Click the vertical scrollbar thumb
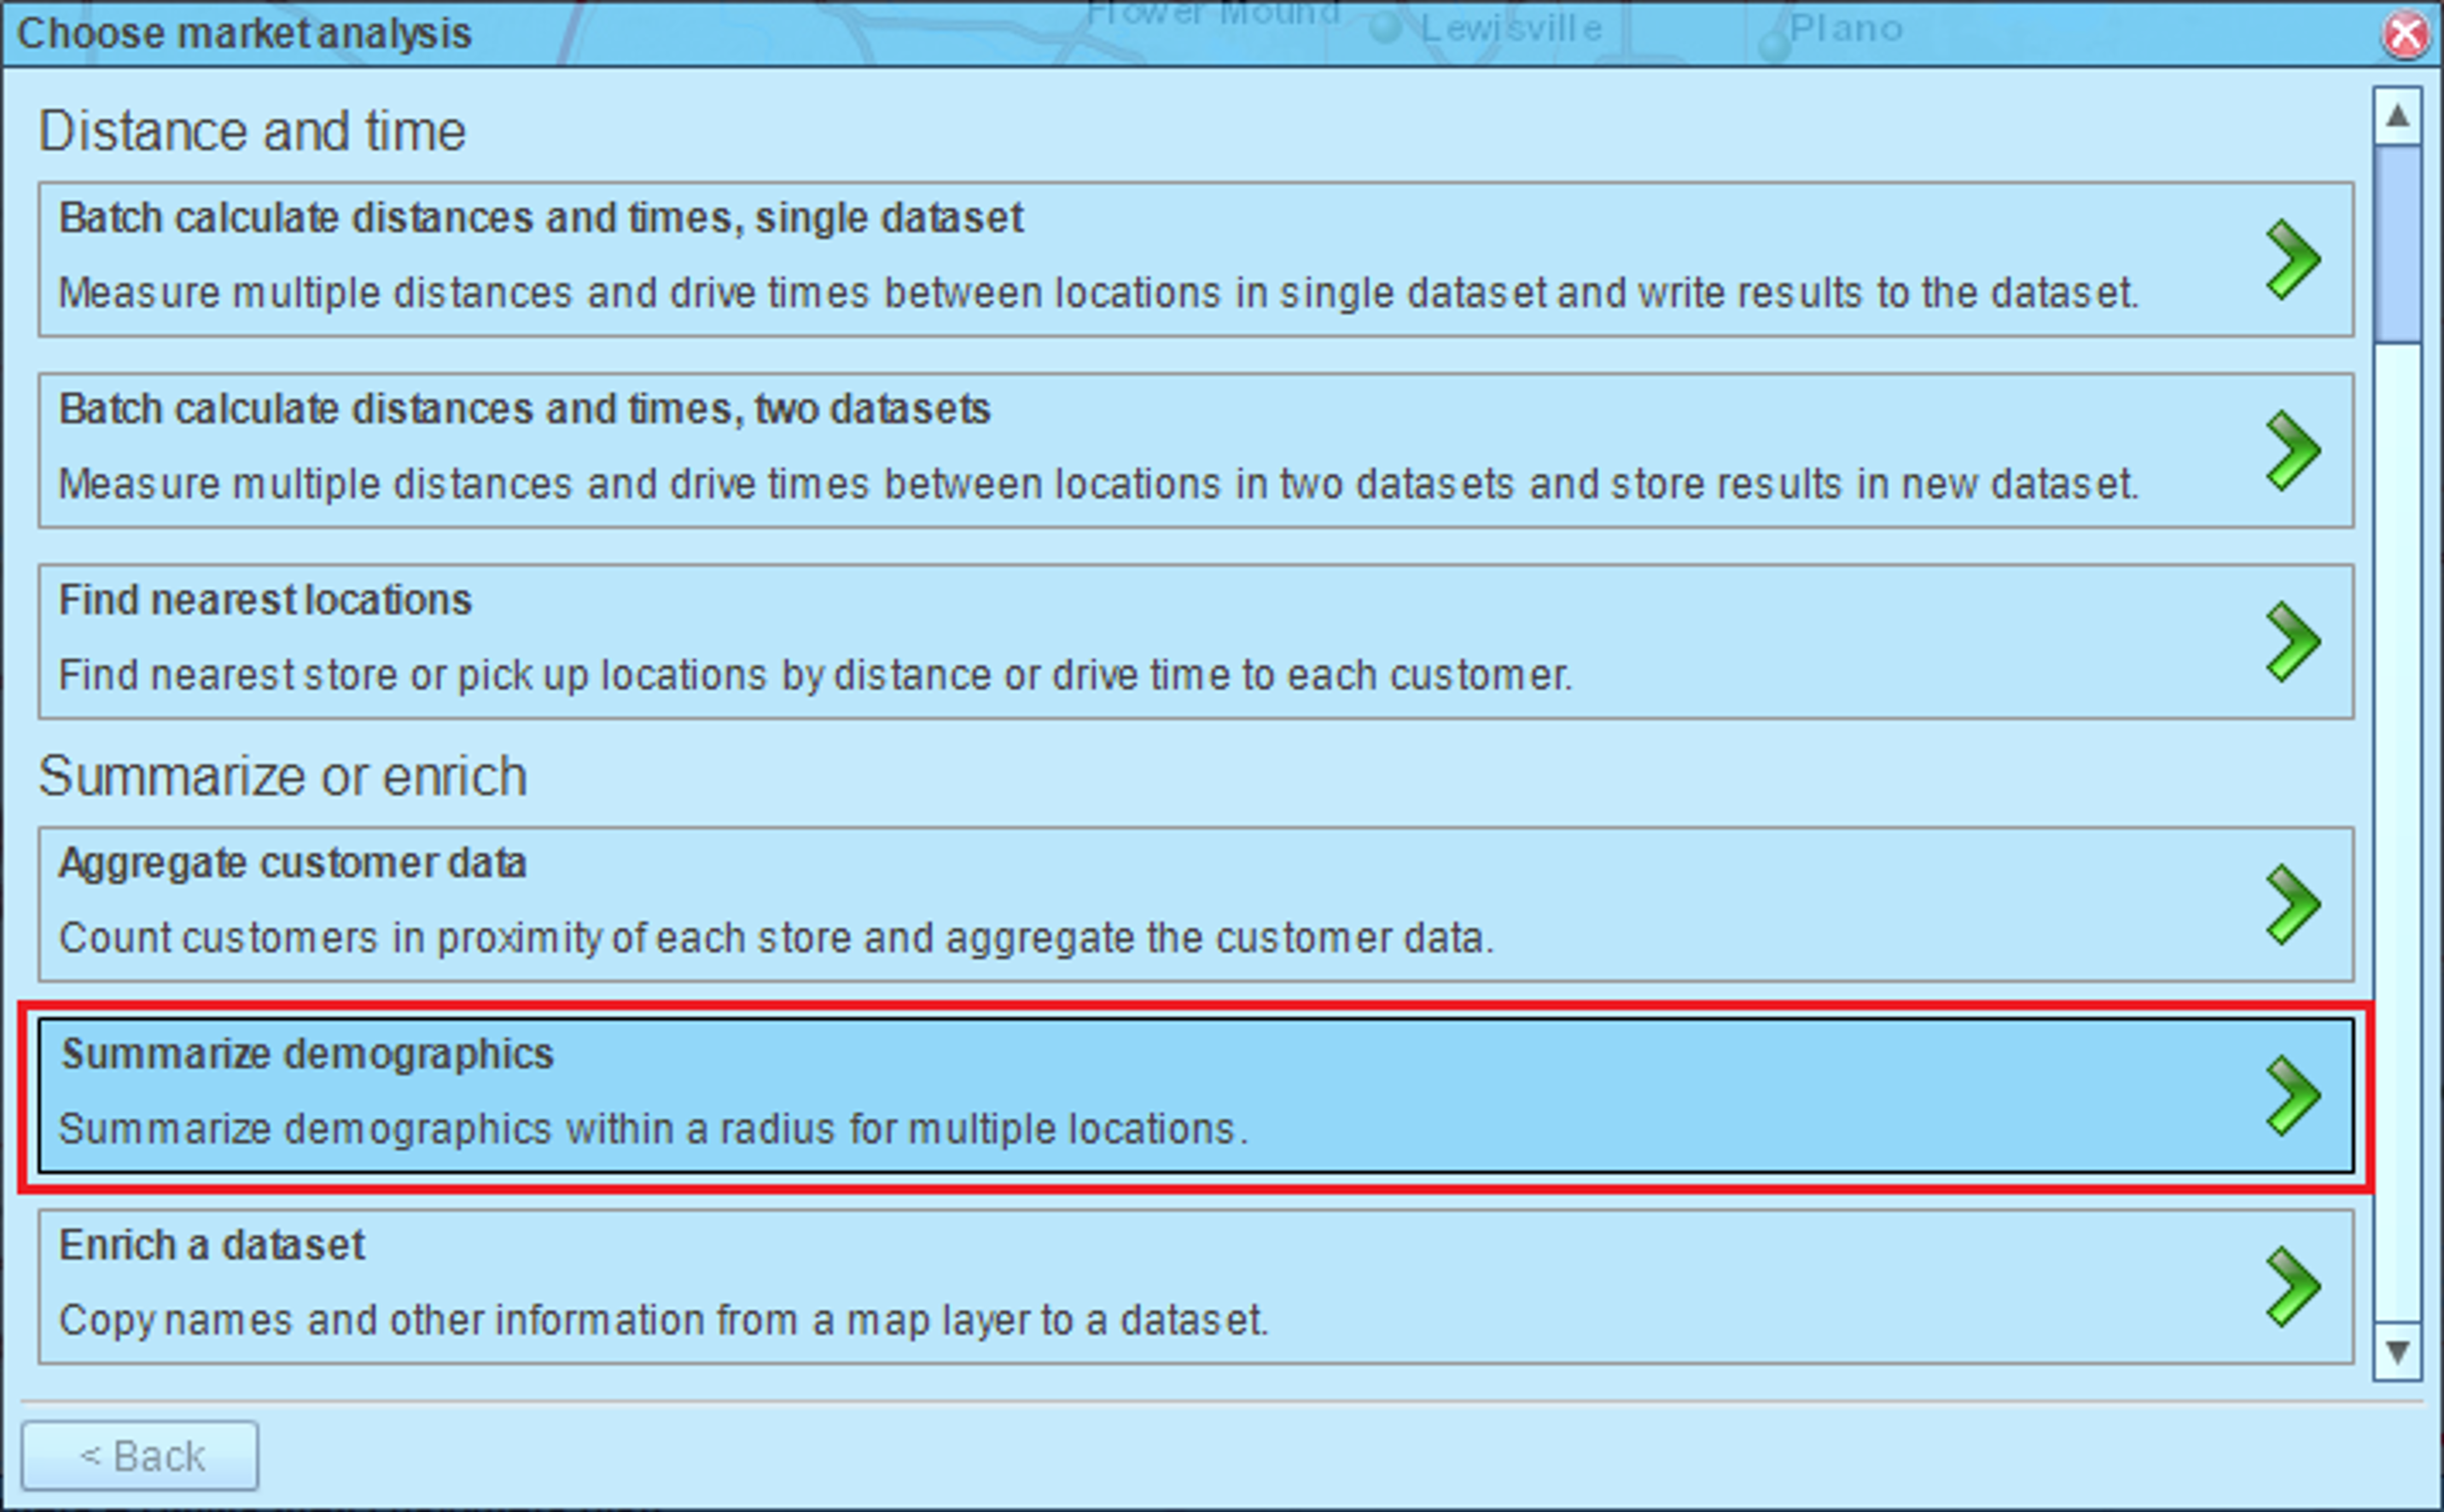2444x1512 pixels. 2397,244
